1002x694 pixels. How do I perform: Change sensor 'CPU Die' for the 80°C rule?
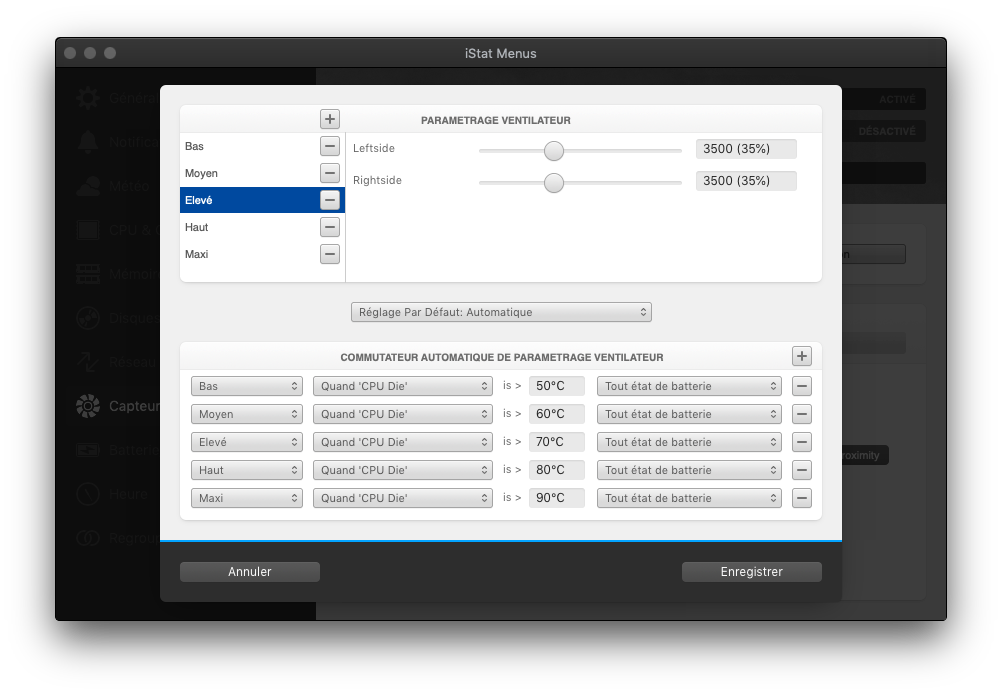(x=403, y=470)
